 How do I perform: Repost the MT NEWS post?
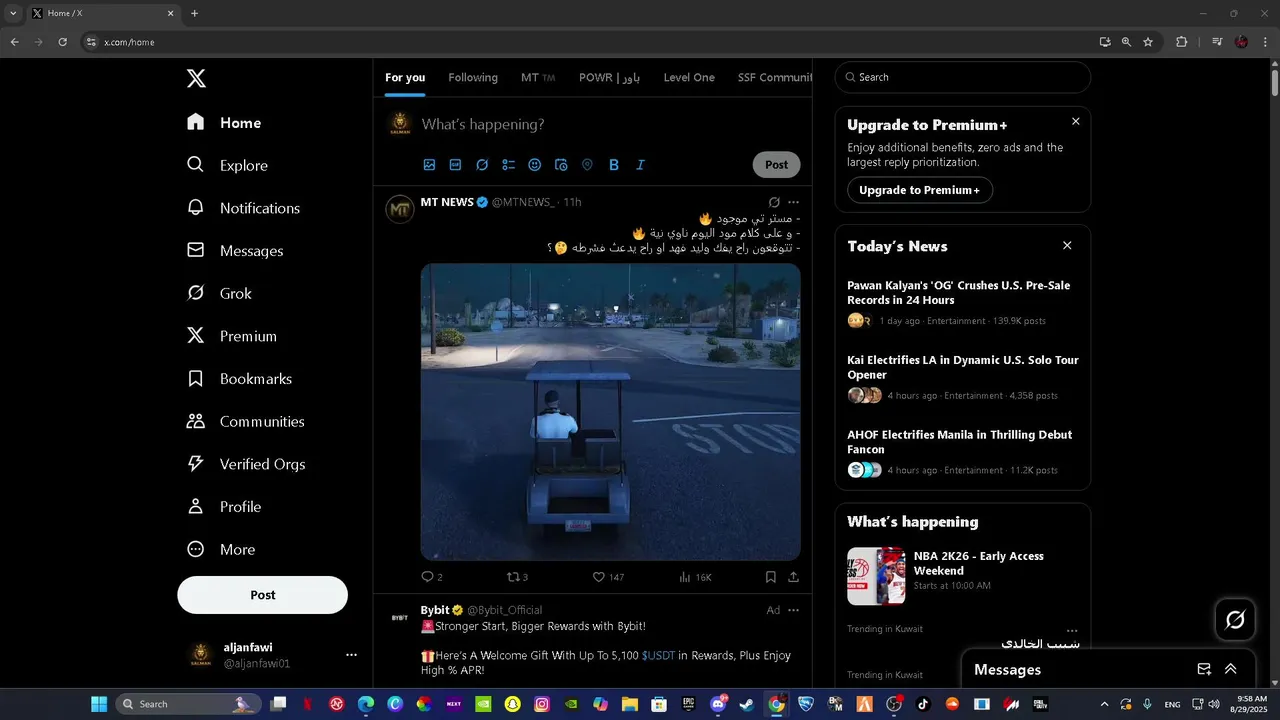coord(517,577)
